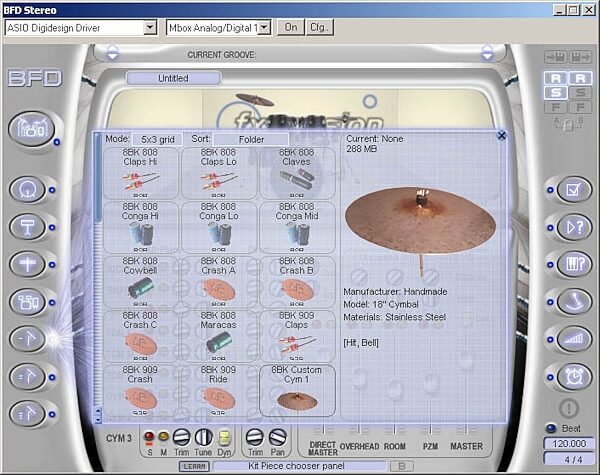Toggle the Solo LED for CYM 3
Screen dimensions: 600x475
coord(149,436)
